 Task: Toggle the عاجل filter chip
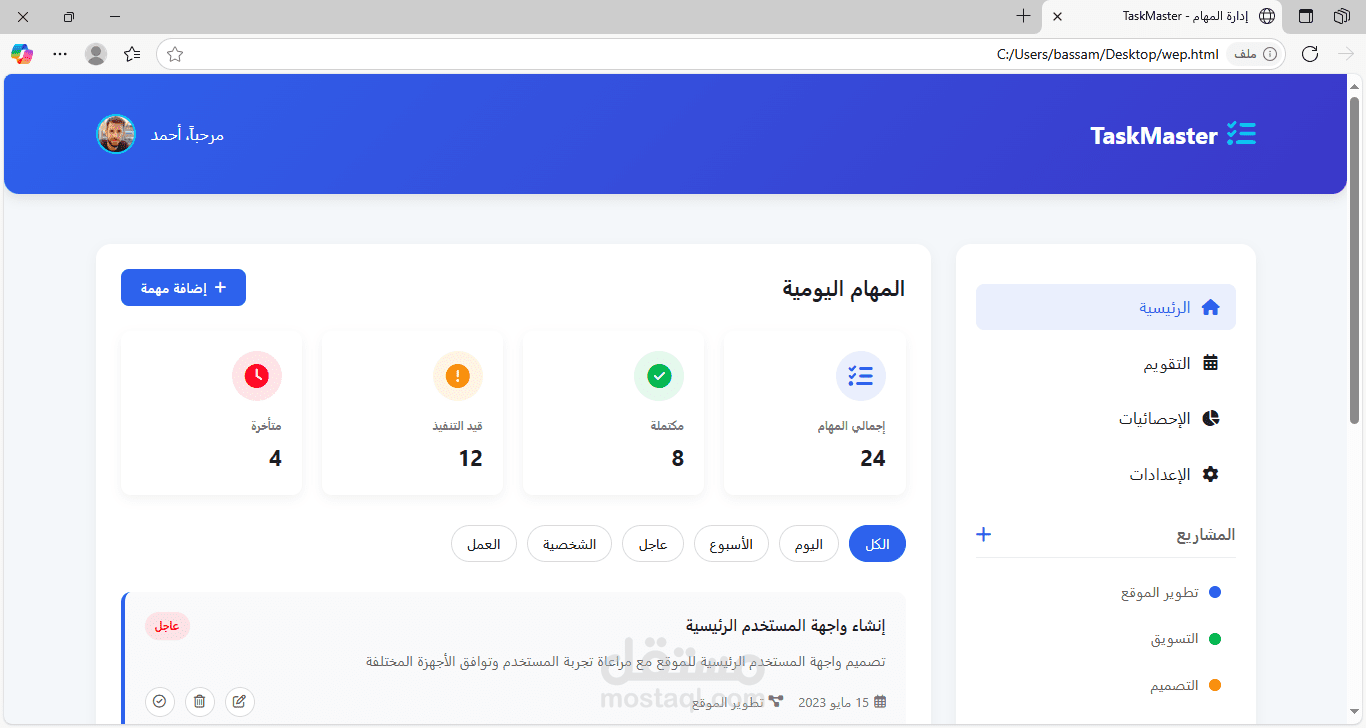[x=652, y=543]
